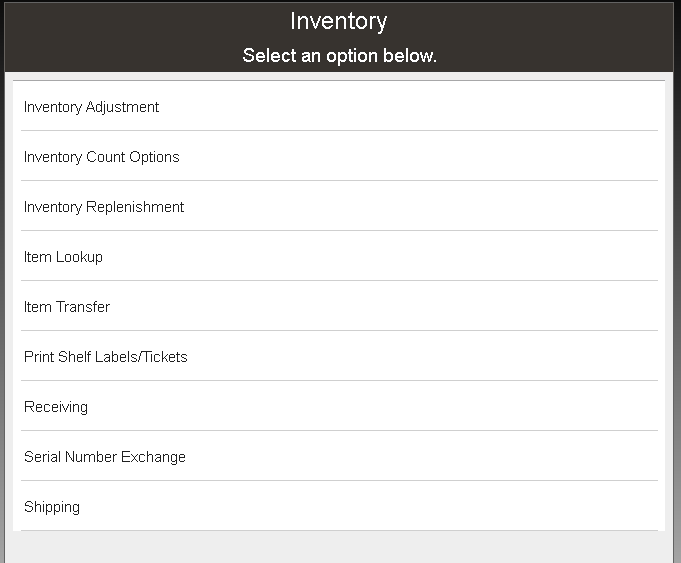Tap the 'Adjustment' word in first row
This screenshot has height=563, width=681.
tap(122, 107)
